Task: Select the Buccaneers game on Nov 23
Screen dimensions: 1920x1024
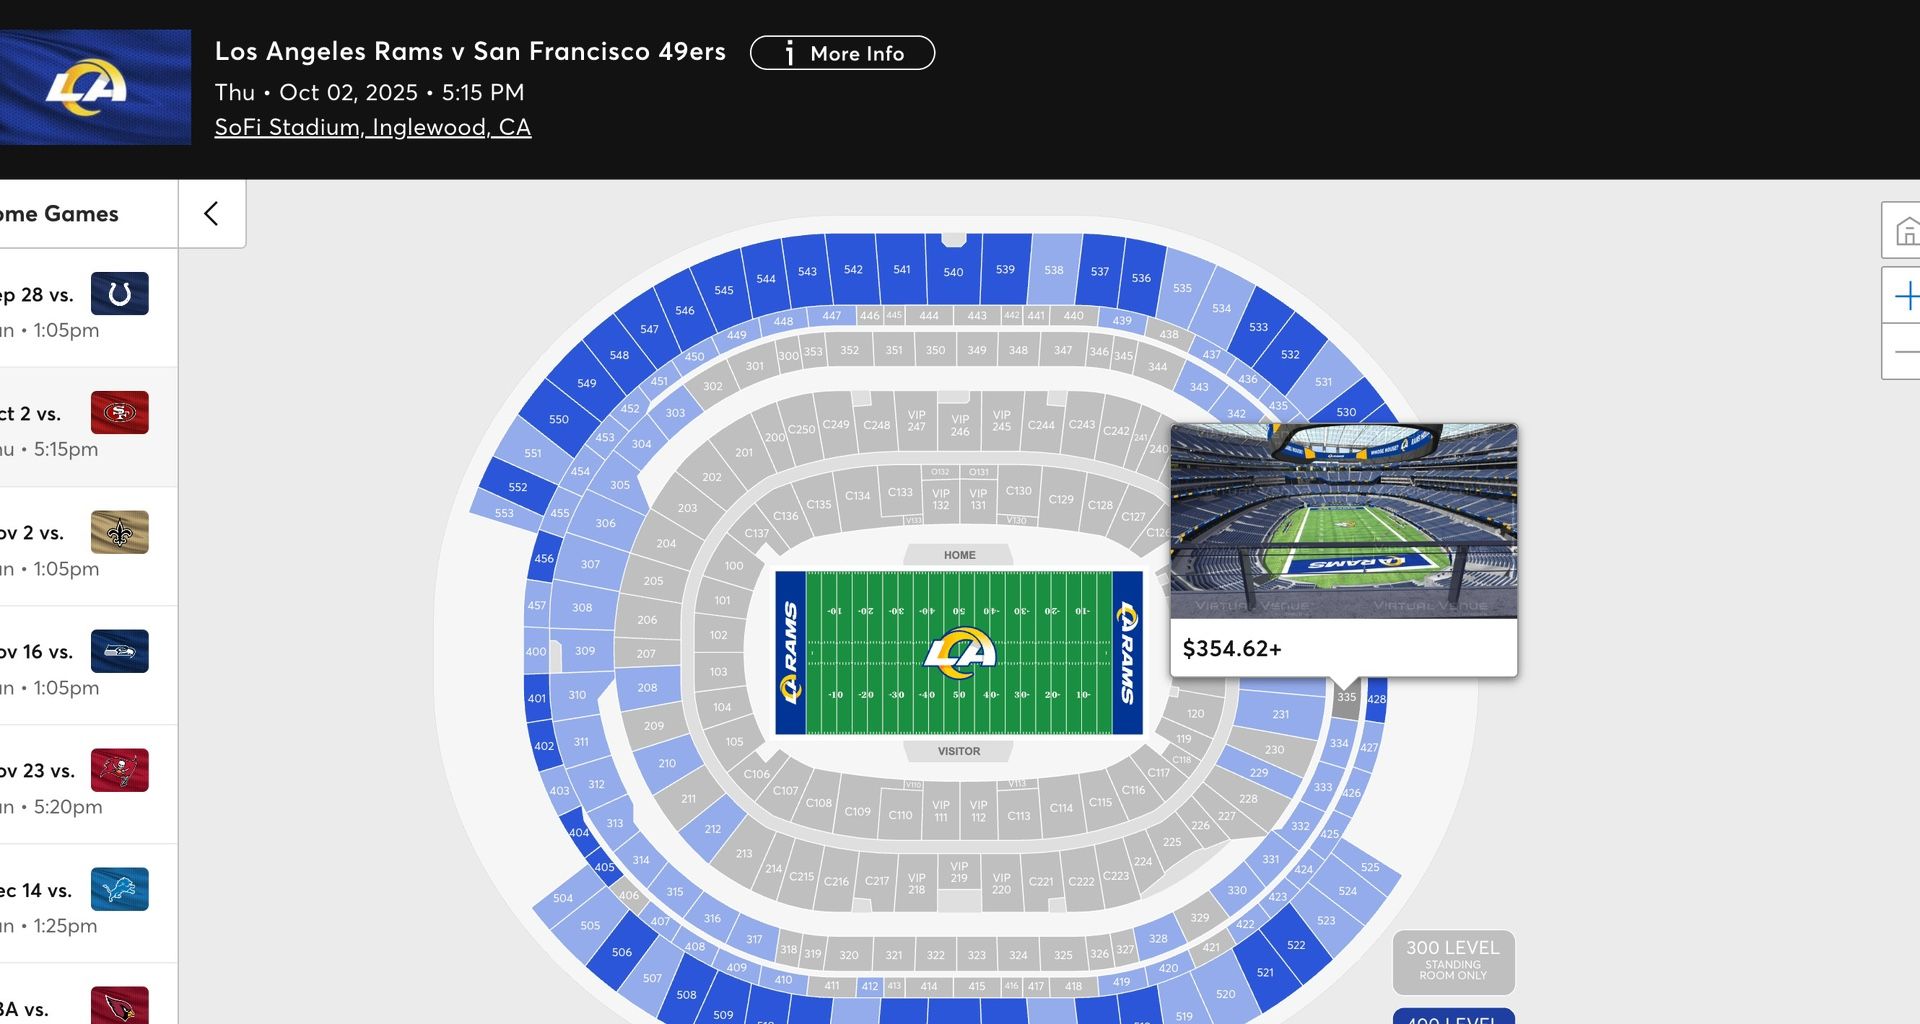Action: click(x=88, y=785)
